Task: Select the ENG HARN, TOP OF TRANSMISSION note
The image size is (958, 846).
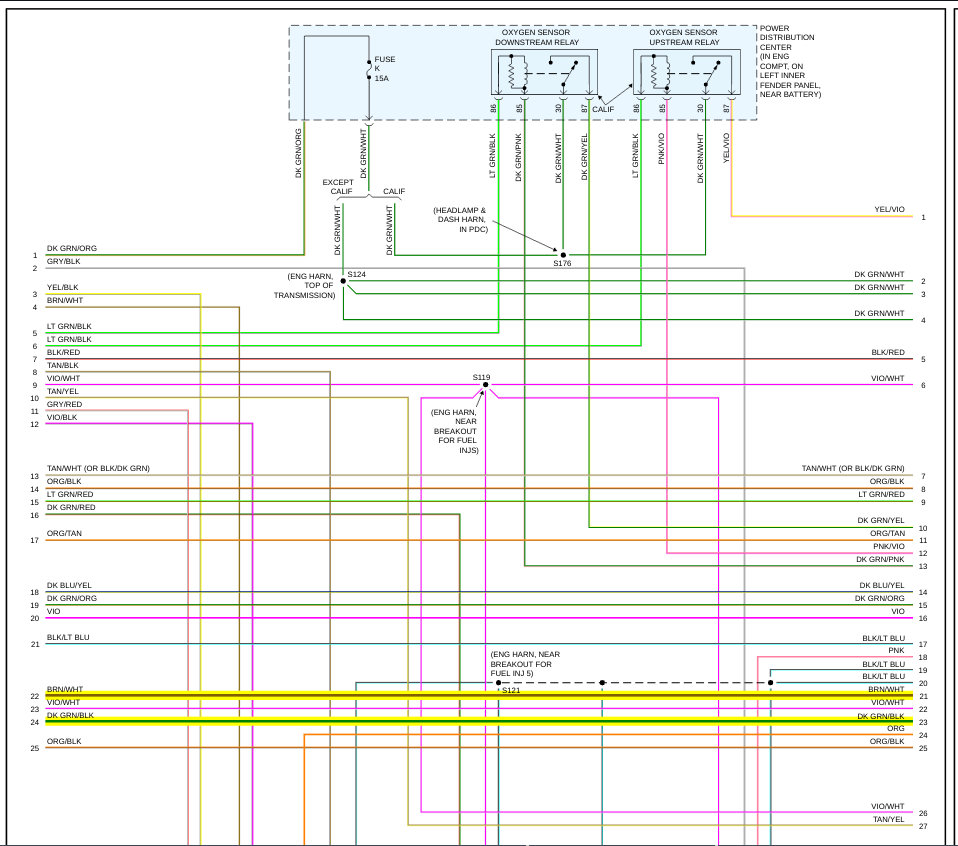Action: pos(305,286)
